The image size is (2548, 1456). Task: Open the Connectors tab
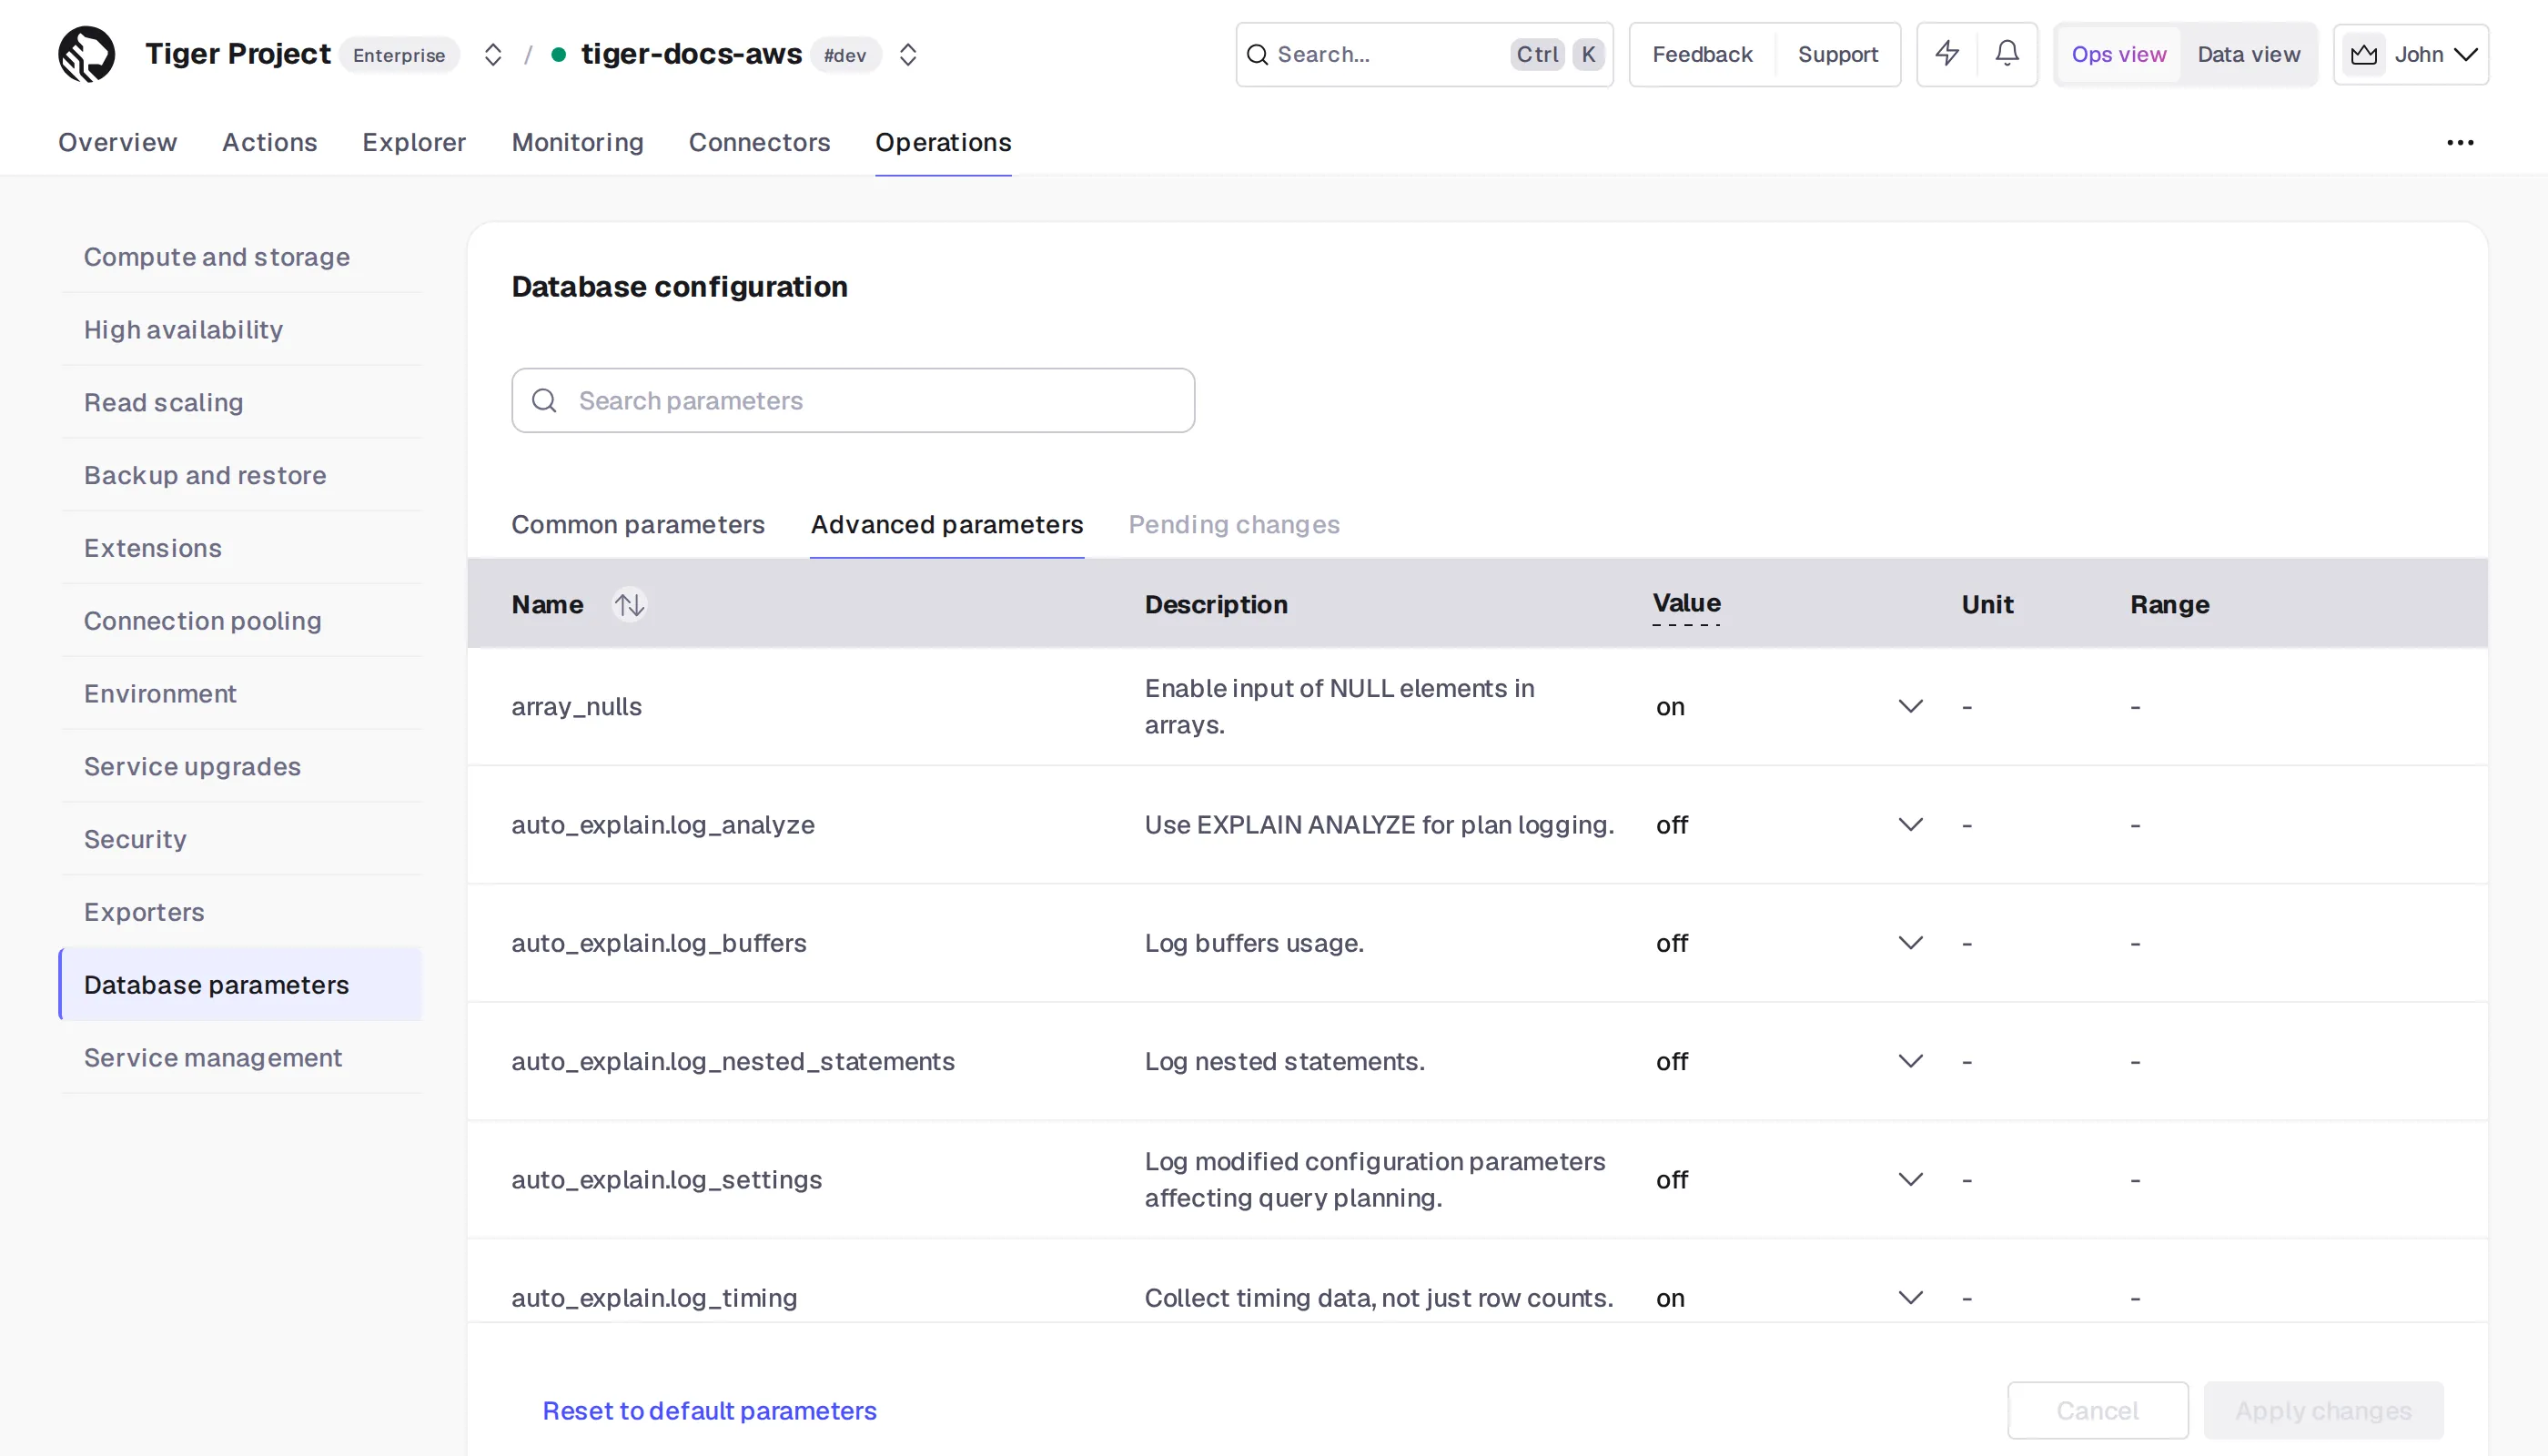click(x=759, y=143)
